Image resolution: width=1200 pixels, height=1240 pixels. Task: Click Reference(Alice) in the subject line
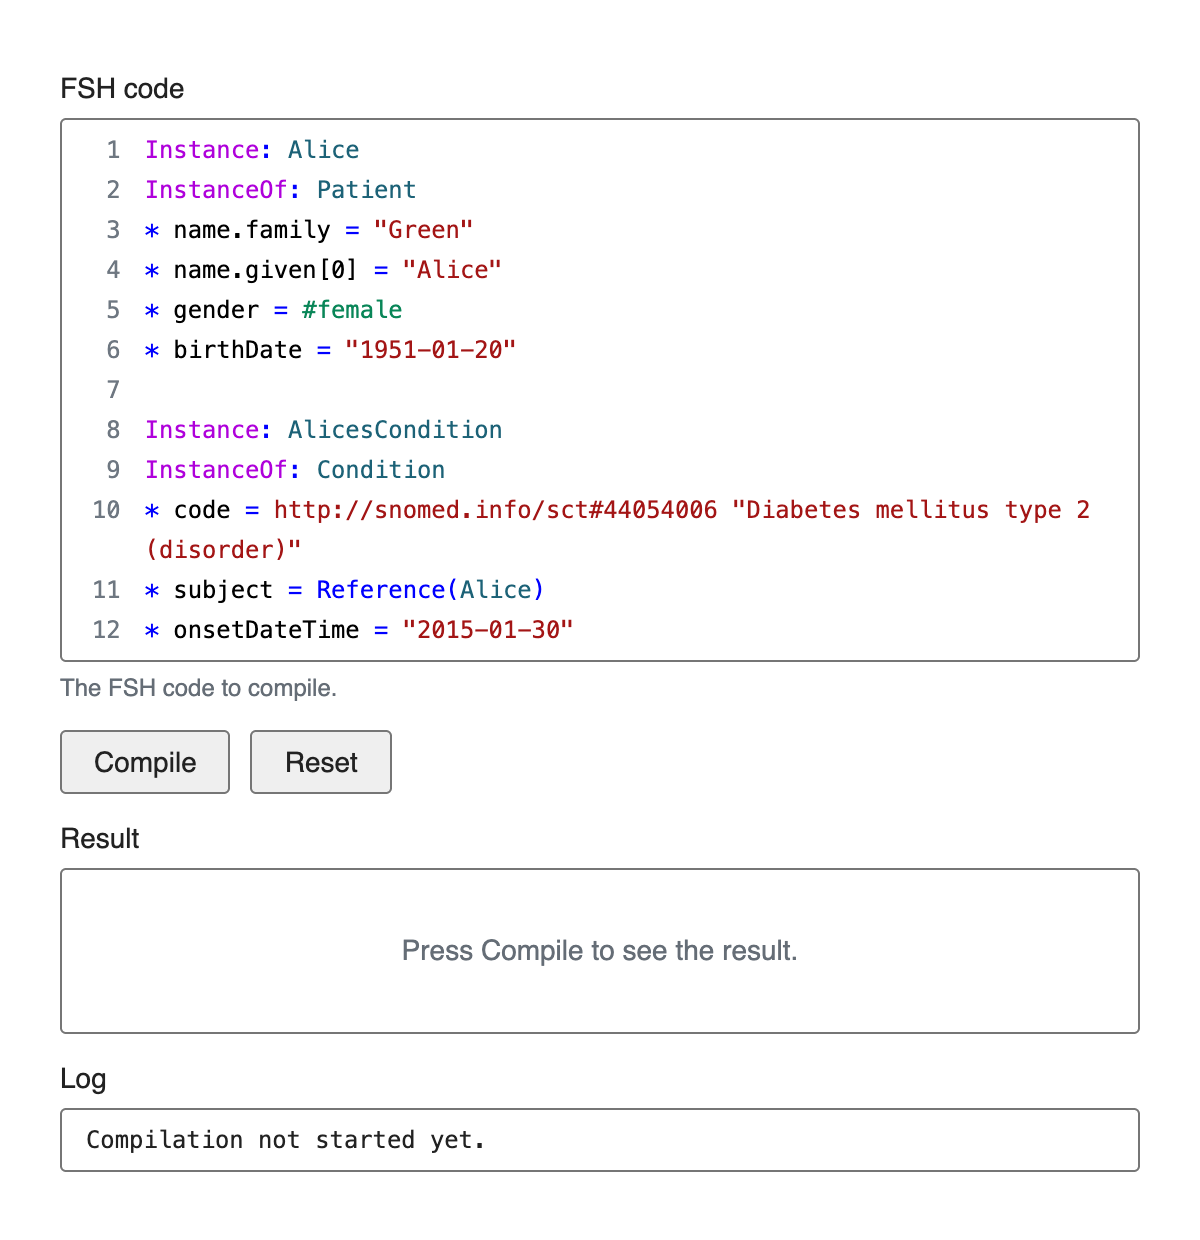[x=430, y=590]
